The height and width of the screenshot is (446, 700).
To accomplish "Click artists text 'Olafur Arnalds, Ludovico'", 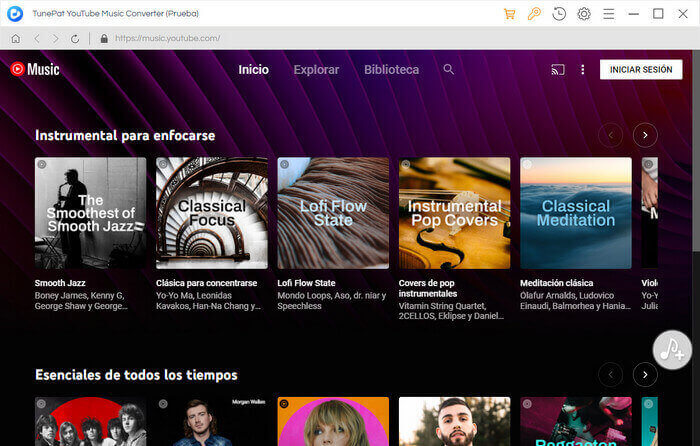I will [567, 296].
